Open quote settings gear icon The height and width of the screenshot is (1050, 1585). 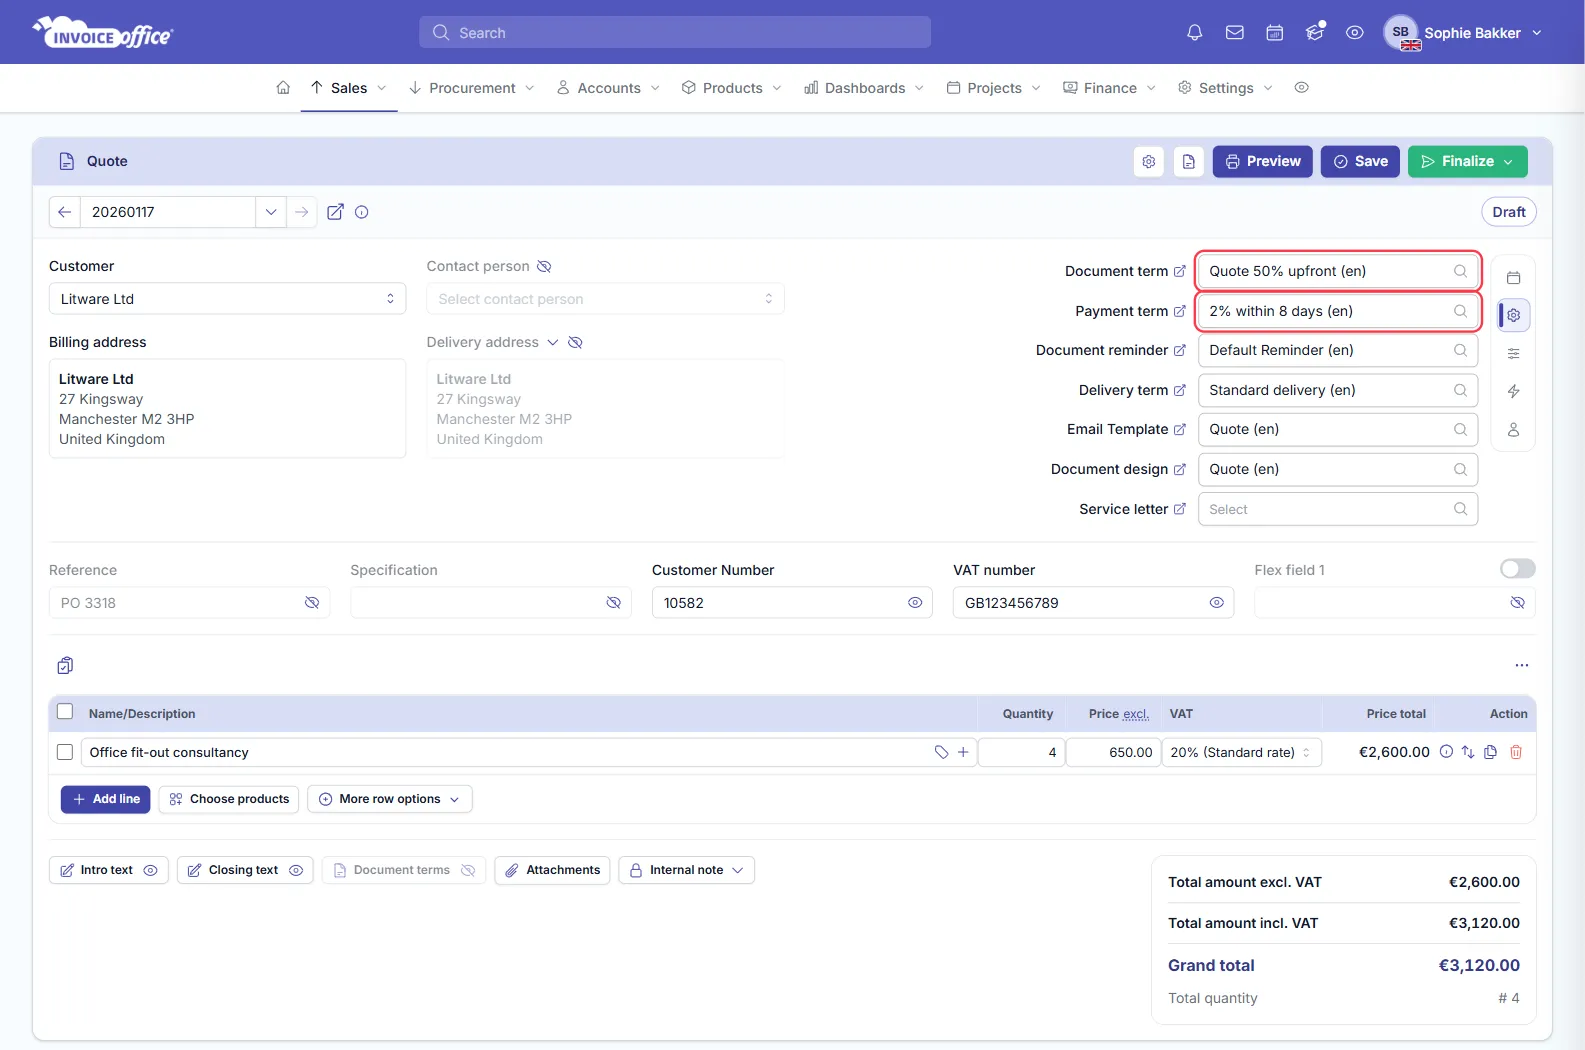pos(1149,162)
